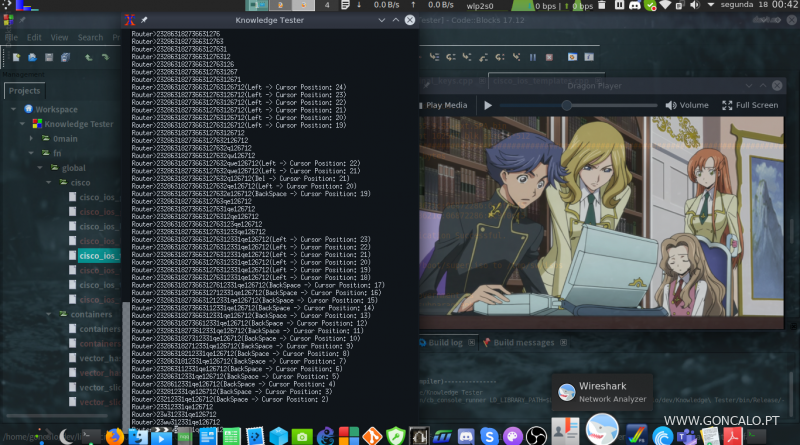Click the Save all icon in Code::Blocks toolbar
800x445 pixels.
point(65,57)
